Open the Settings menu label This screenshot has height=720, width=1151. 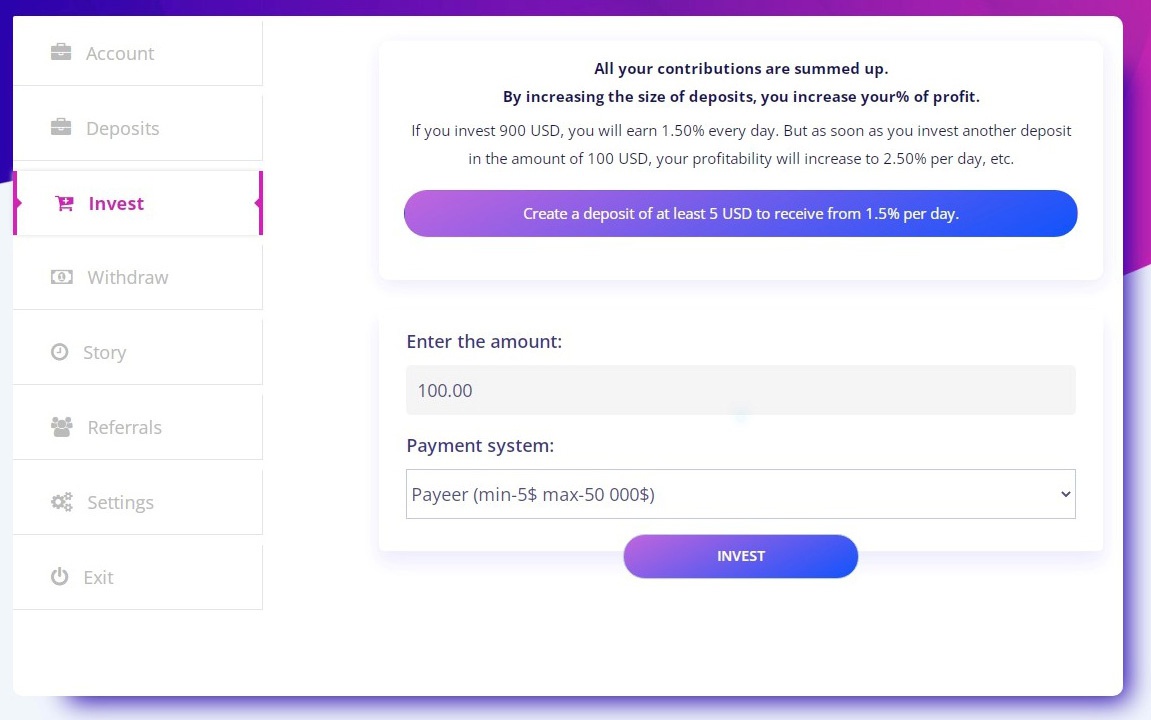[121, 503]
